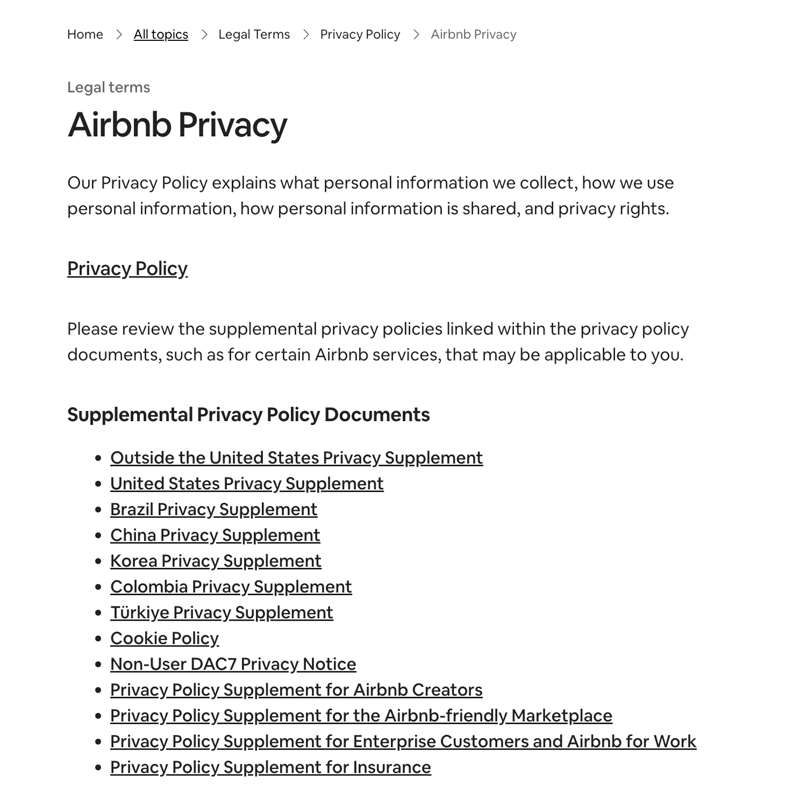Image resolution: width=800 pixels, height=794 pixels.
Task: Navigate to Legal Terms breadcrumb
Action: (x=254, y=34)
